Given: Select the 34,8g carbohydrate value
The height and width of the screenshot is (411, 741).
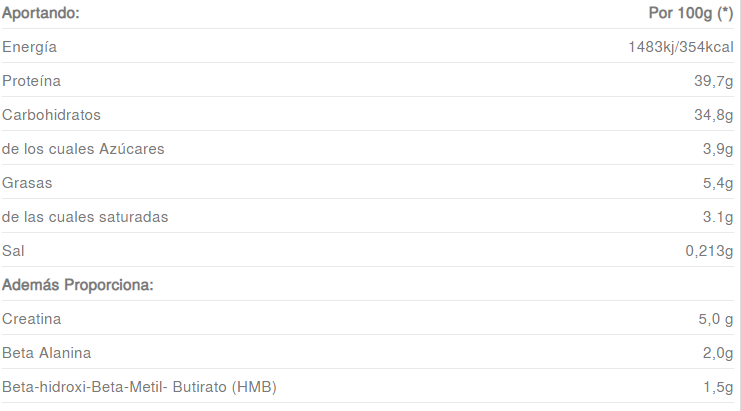Looking at the screenshot, I should pyautogui.click(x=714, y=115).
